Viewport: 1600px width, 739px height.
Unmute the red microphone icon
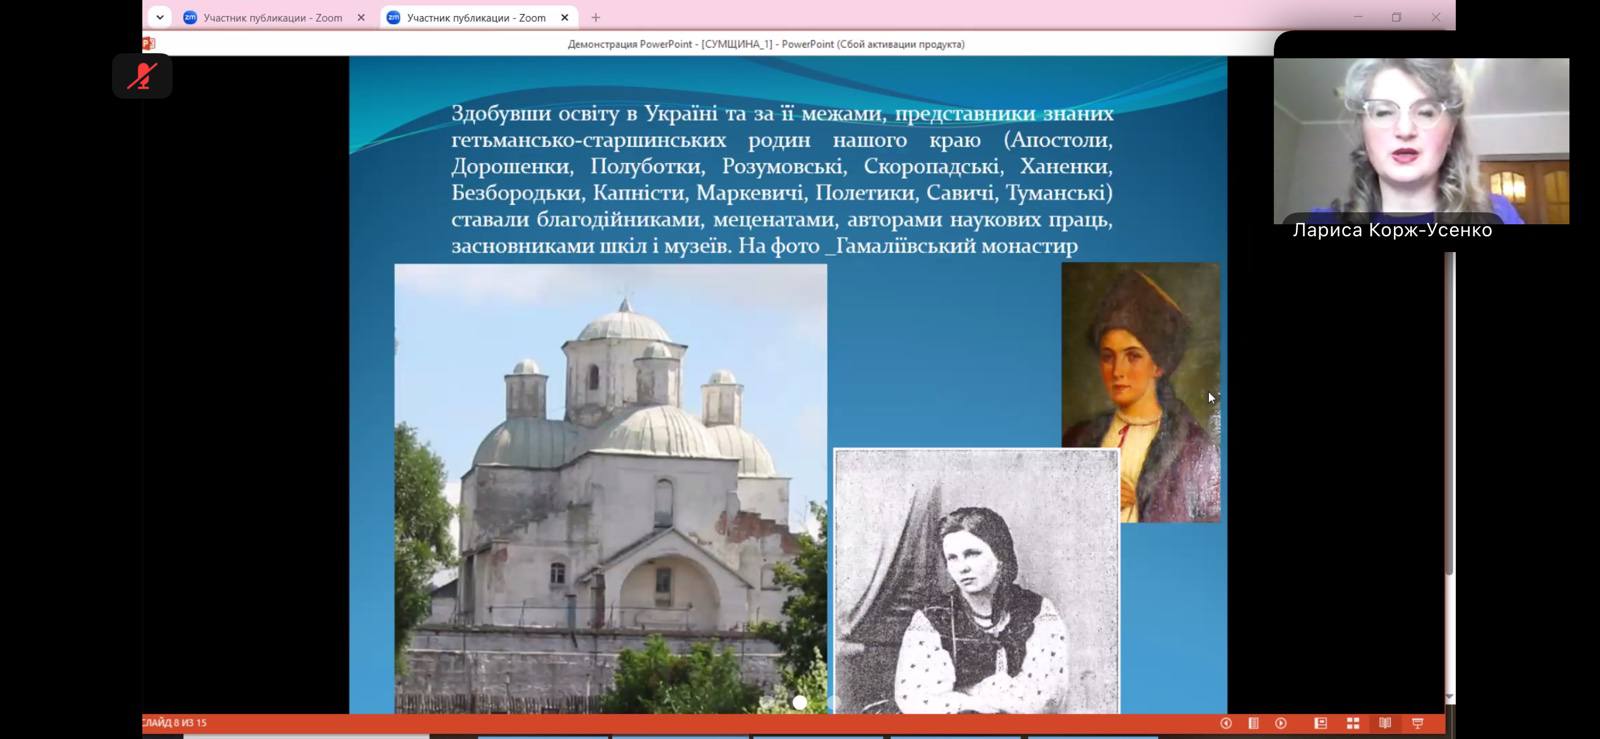tap(142, 77)
